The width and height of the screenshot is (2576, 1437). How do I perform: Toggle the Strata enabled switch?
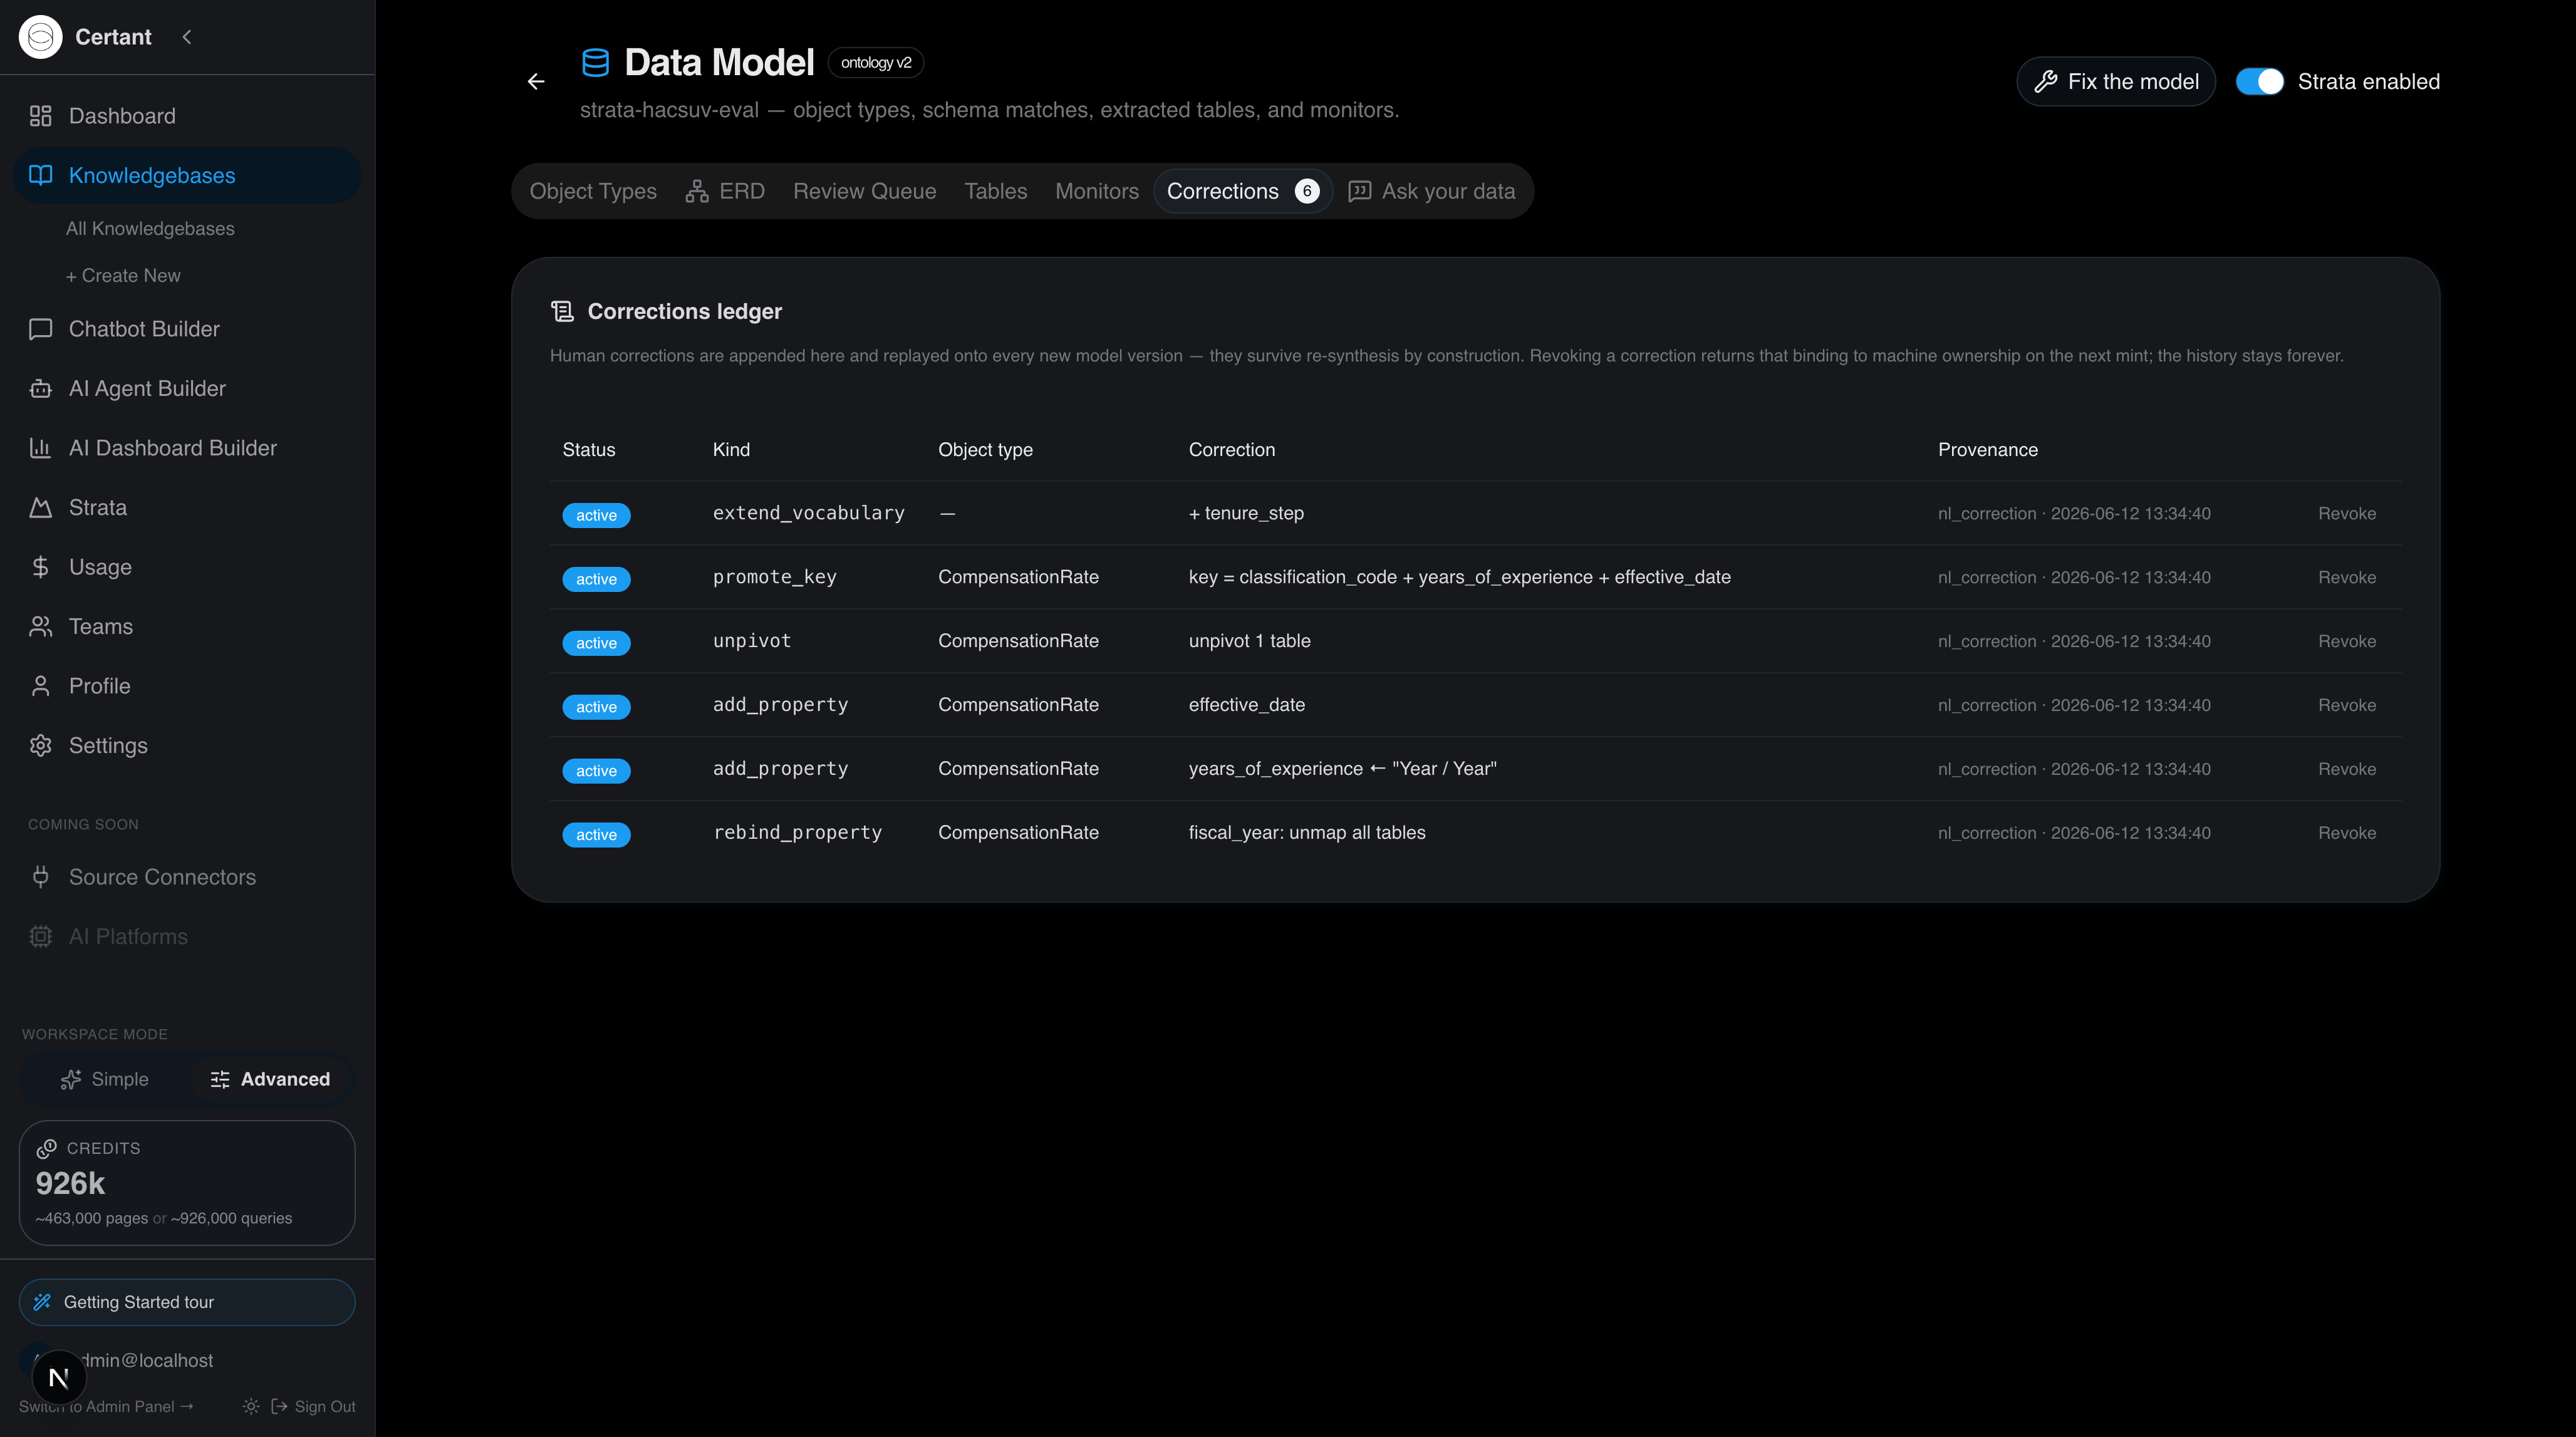(2260, 82)
